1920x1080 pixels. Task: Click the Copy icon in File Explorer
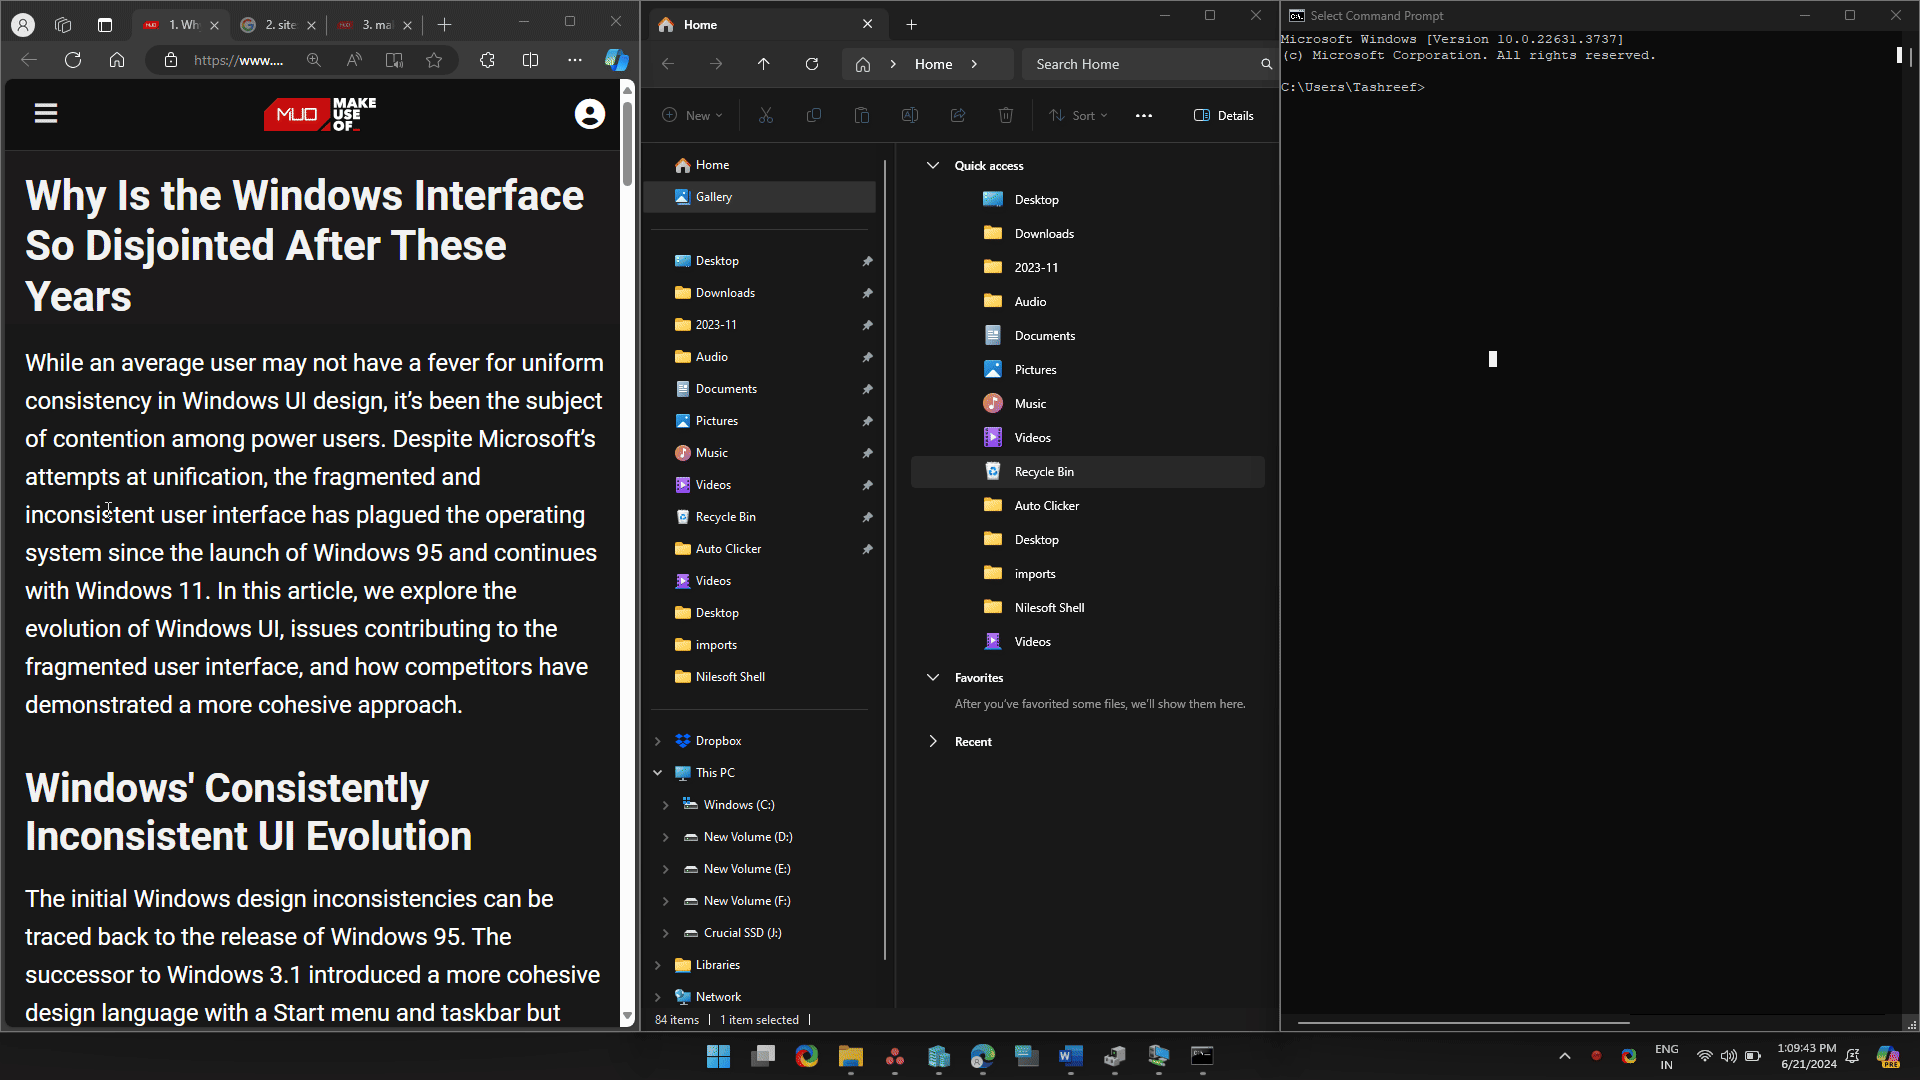(x=814, y=115)
